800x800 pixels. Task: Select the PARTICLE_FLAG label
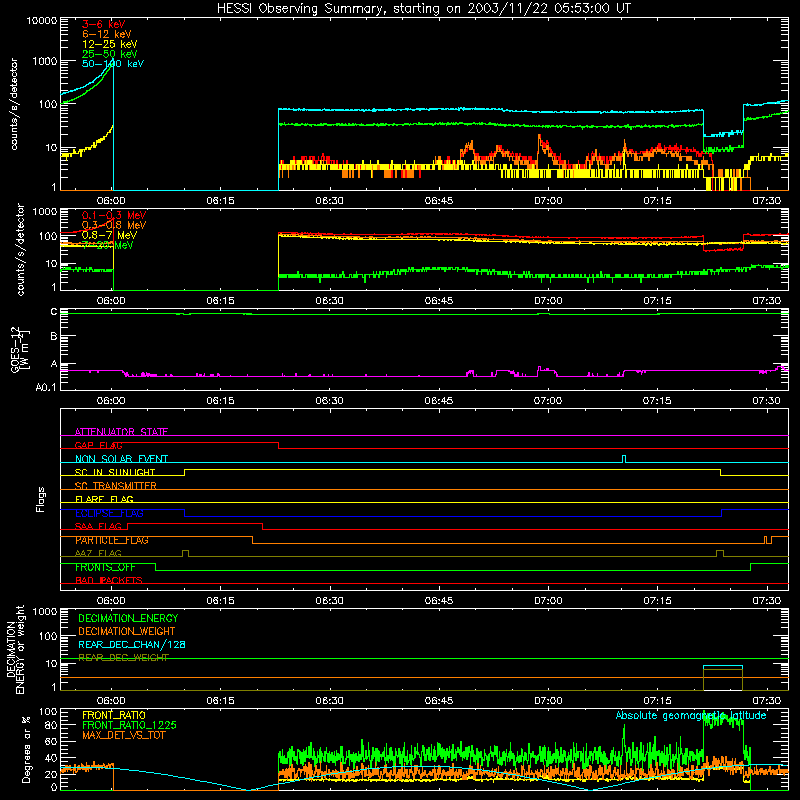(112, 540)
